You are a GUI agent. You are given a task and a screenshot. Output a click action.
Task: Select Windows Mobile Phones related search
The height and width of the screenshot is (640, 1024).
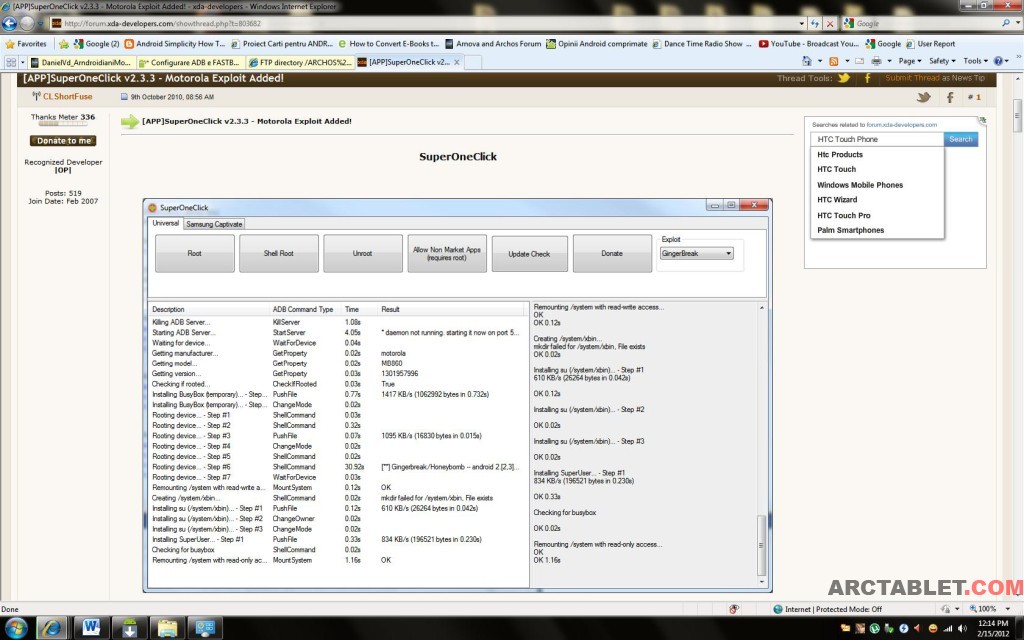(860, 185)
